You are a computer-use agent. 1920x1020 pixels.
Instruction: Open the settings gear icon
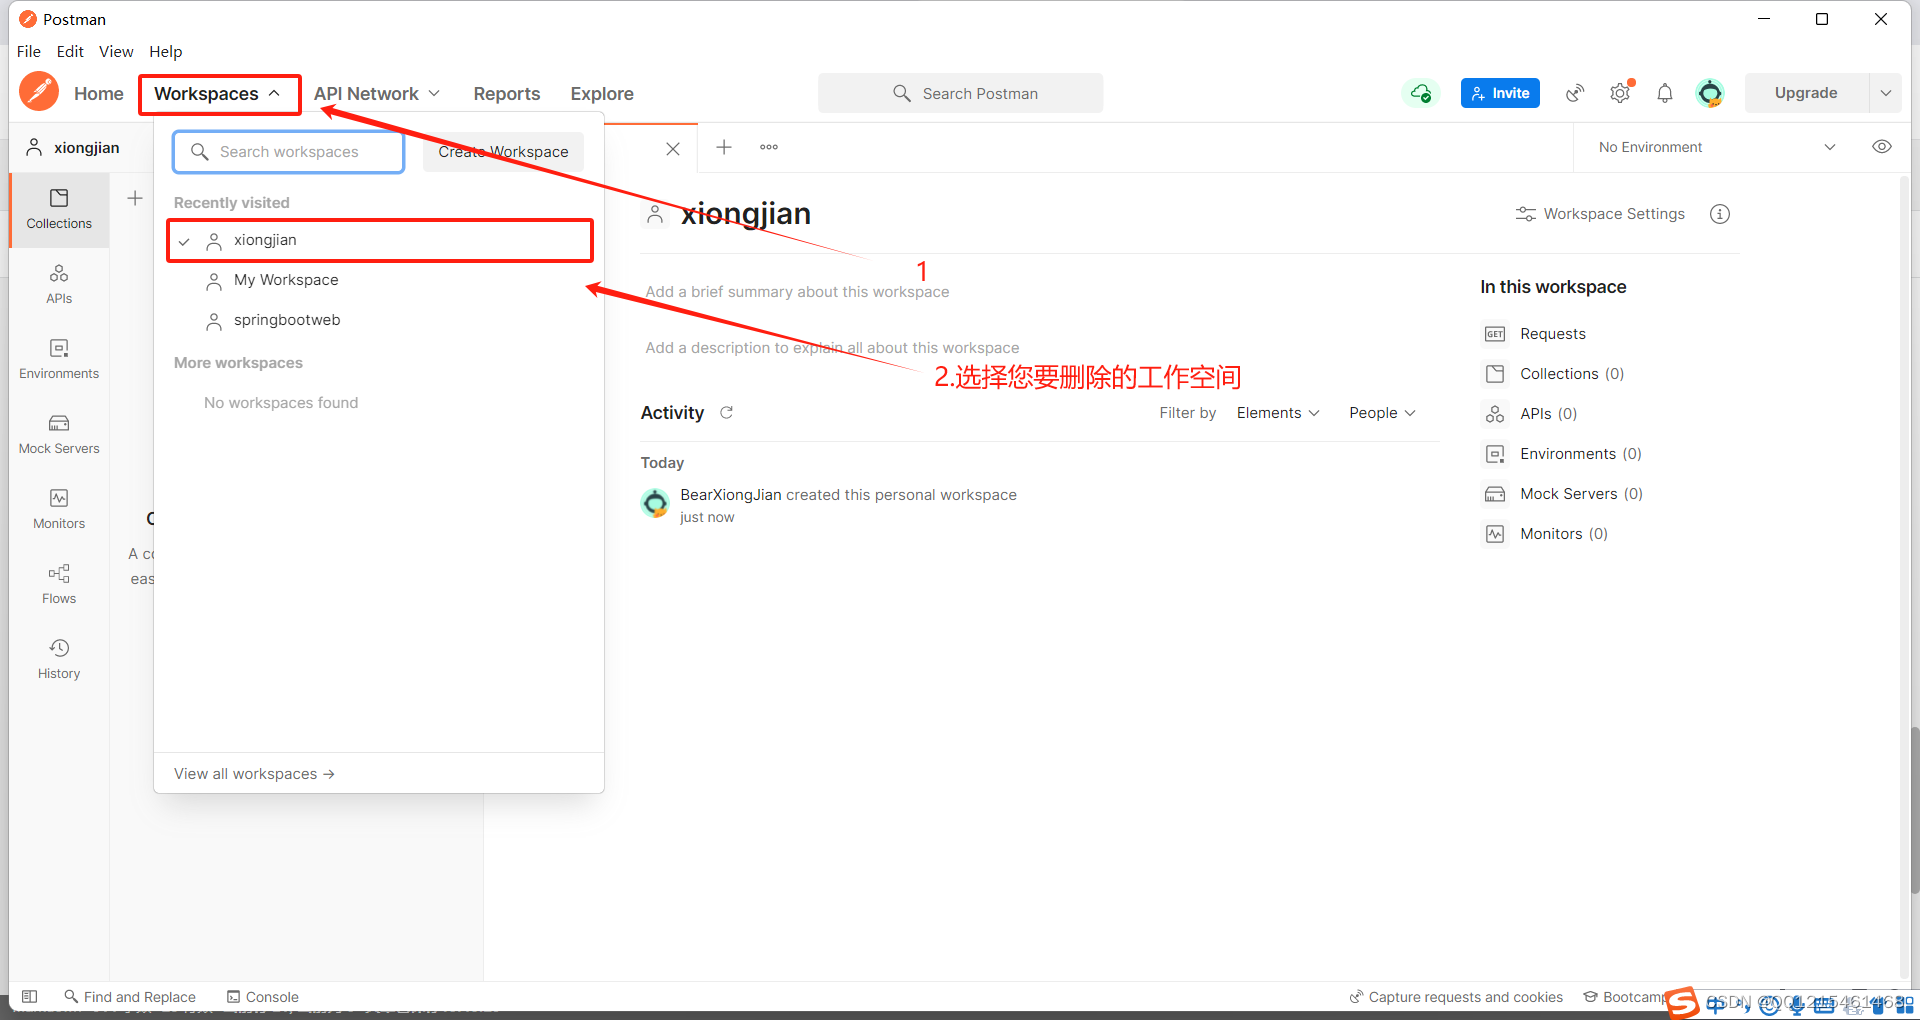tap(1620, 93)
